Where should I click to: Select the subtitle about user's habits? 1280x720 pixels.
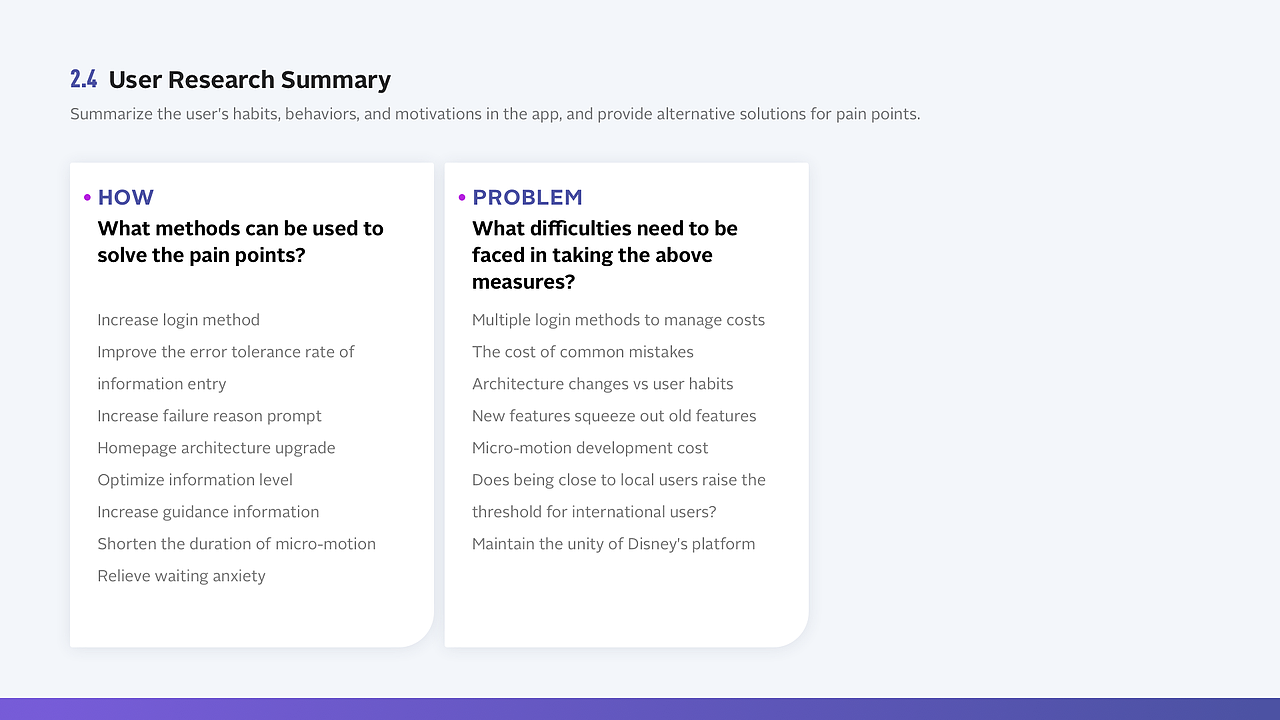tap(495, 114)
